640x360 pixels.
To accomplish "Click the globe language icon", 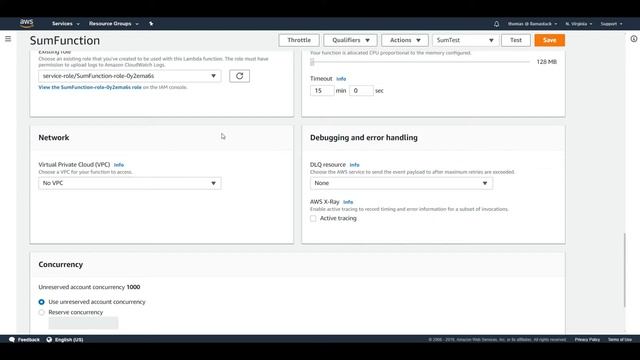I will tap(49, 340).
